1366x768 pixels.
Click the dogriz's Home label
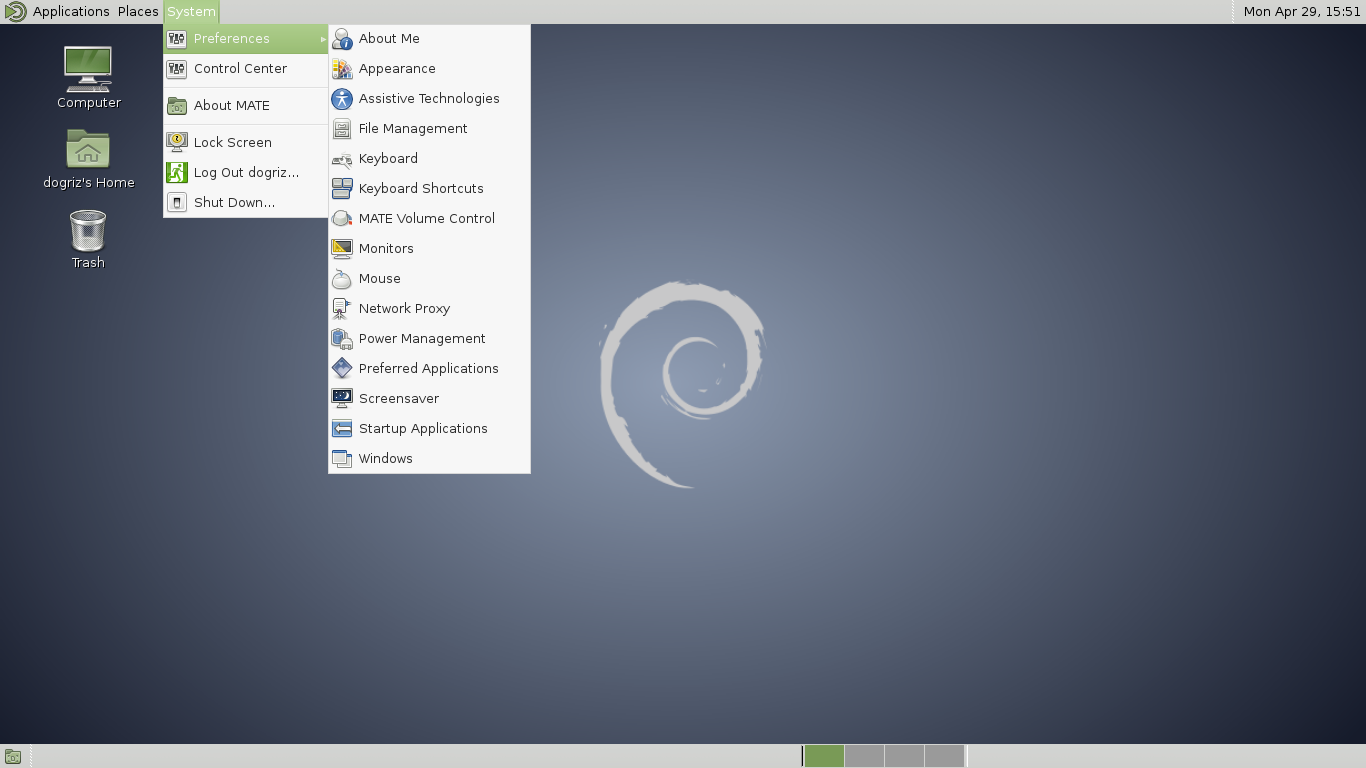pos(89,183)
